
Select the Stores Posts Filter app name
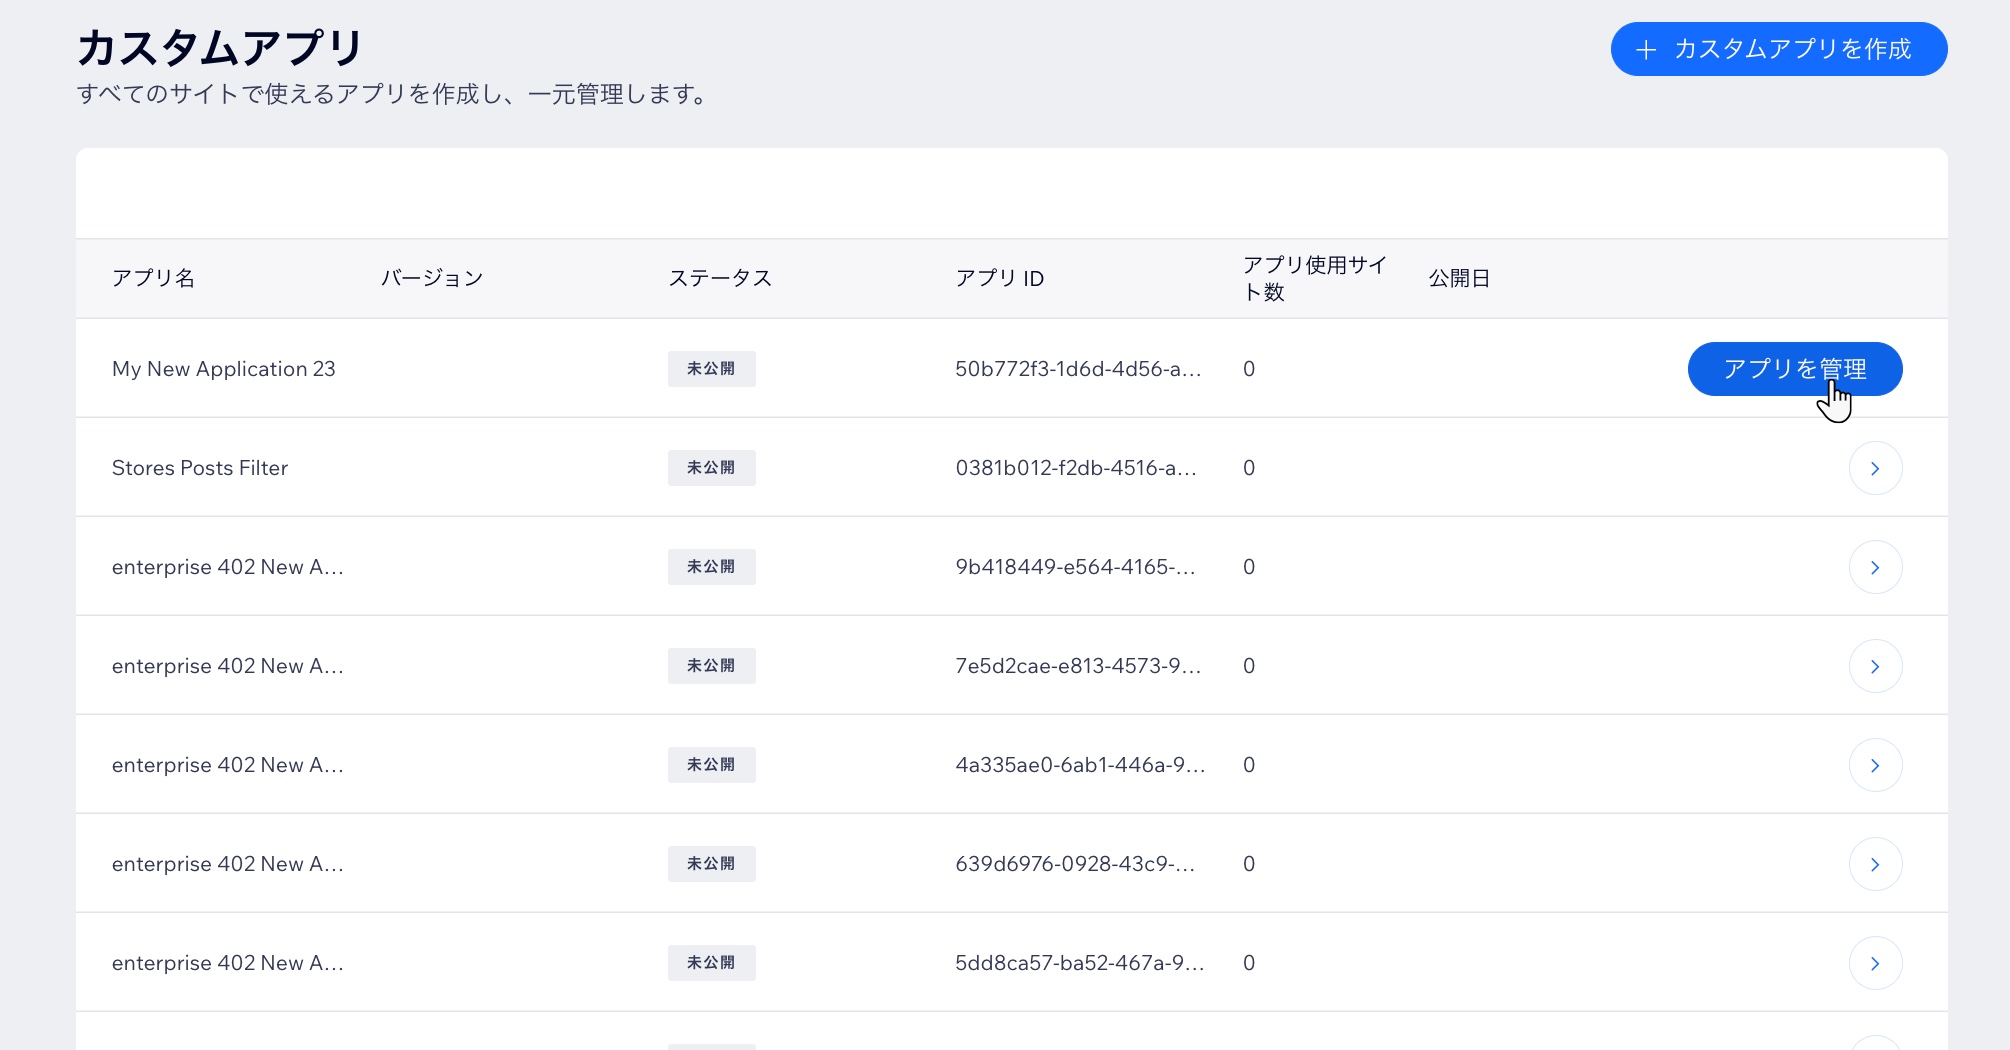(x=200, y=468)
